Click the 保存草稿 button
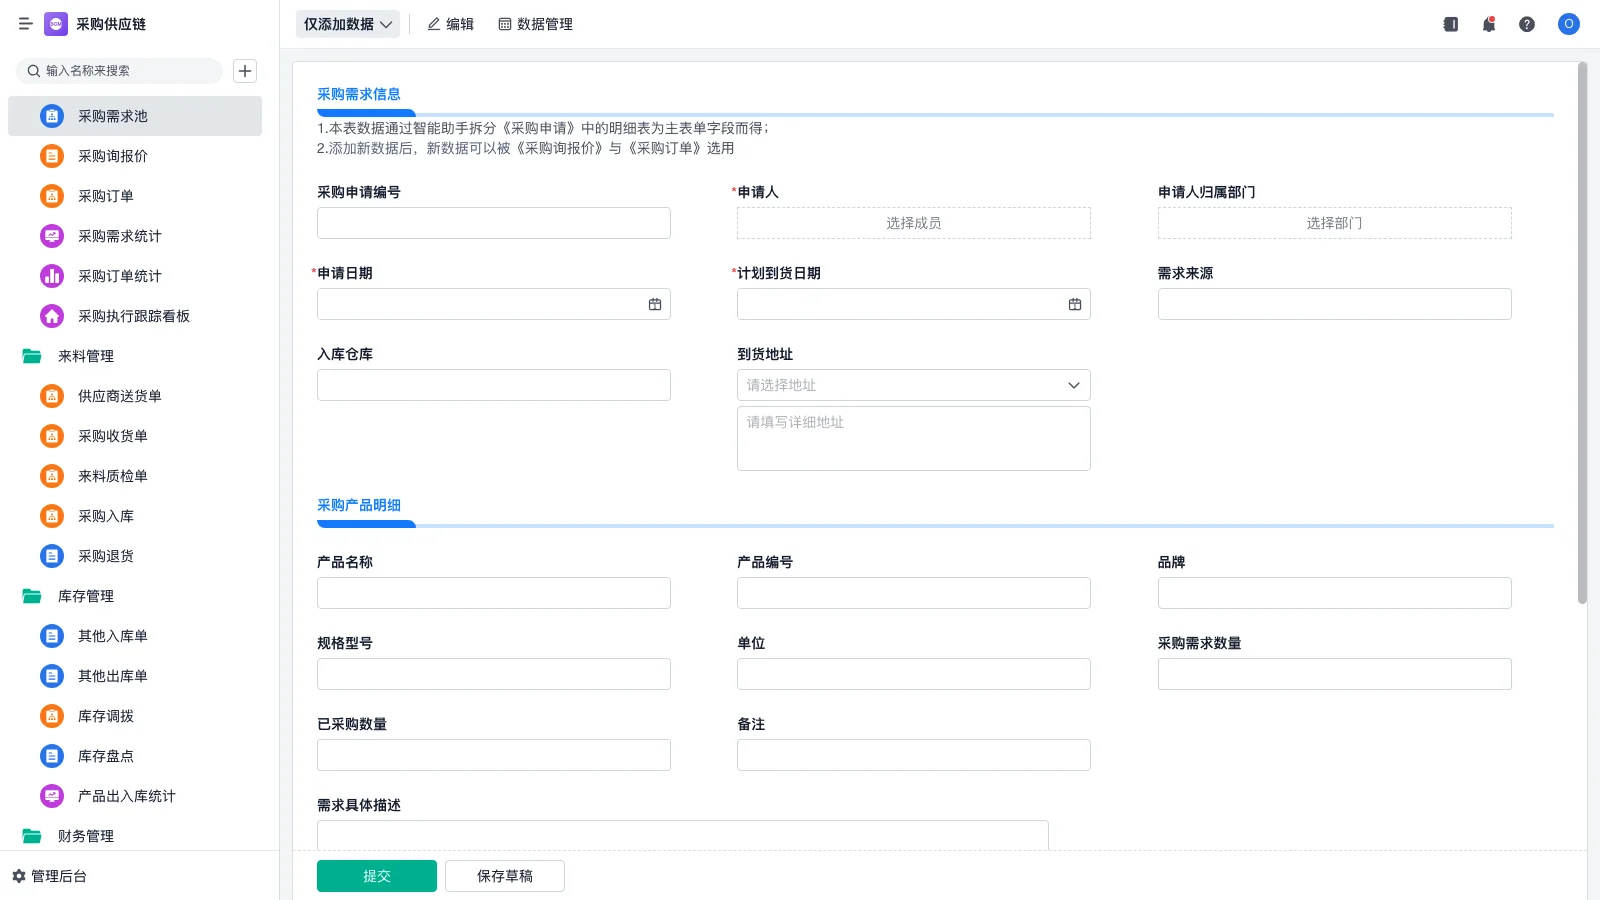Viewport: 1600px width, 900px height. click(505, 876)
